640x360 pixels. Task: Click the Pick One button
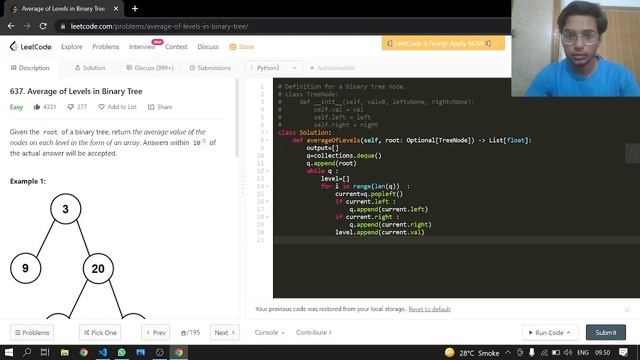(100, 333)
